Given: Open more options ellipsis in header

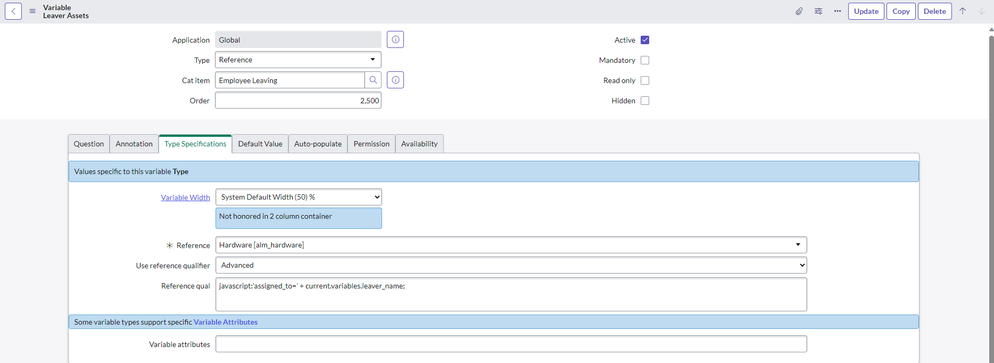Looking at the screenshot, I should 837,11.
